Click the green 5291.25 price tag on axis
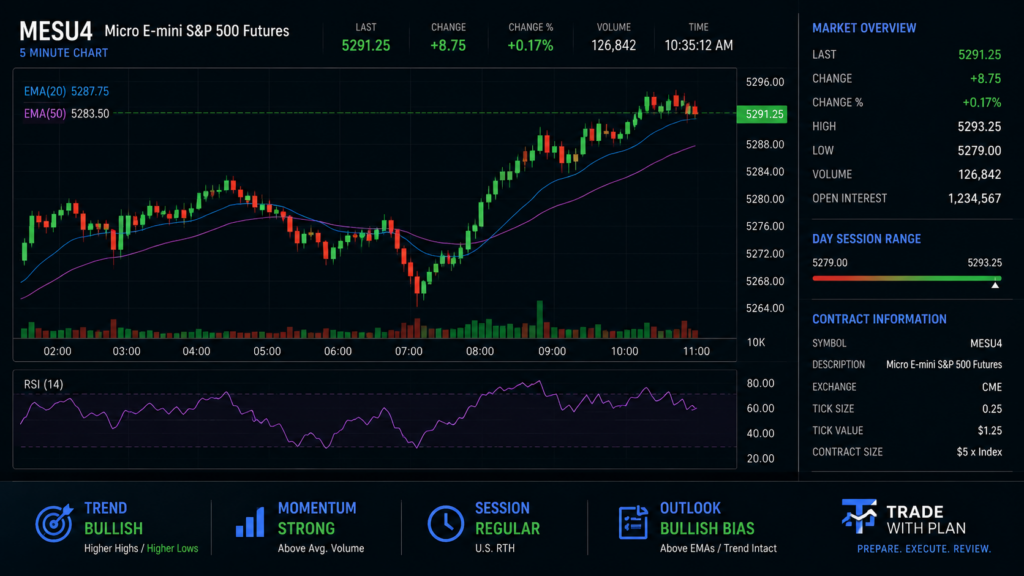 tap(761, 114)
